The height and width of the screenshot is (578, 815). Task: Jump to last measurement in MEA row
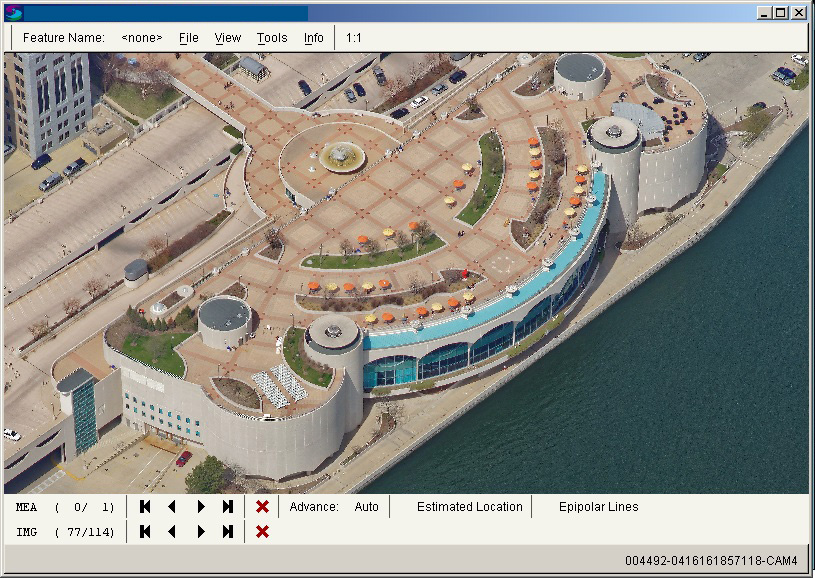[228, 507]
